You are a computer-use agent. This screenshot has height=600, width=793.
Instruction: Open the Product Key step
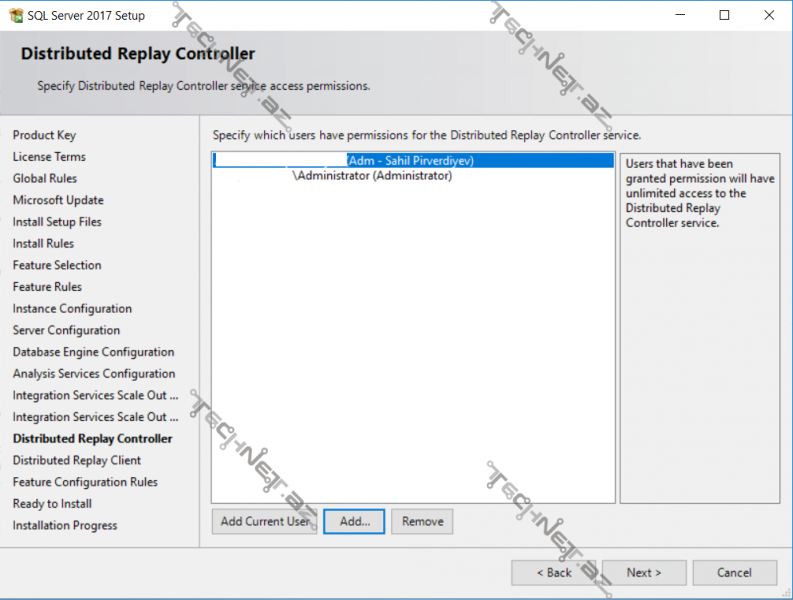pos(44,135)
